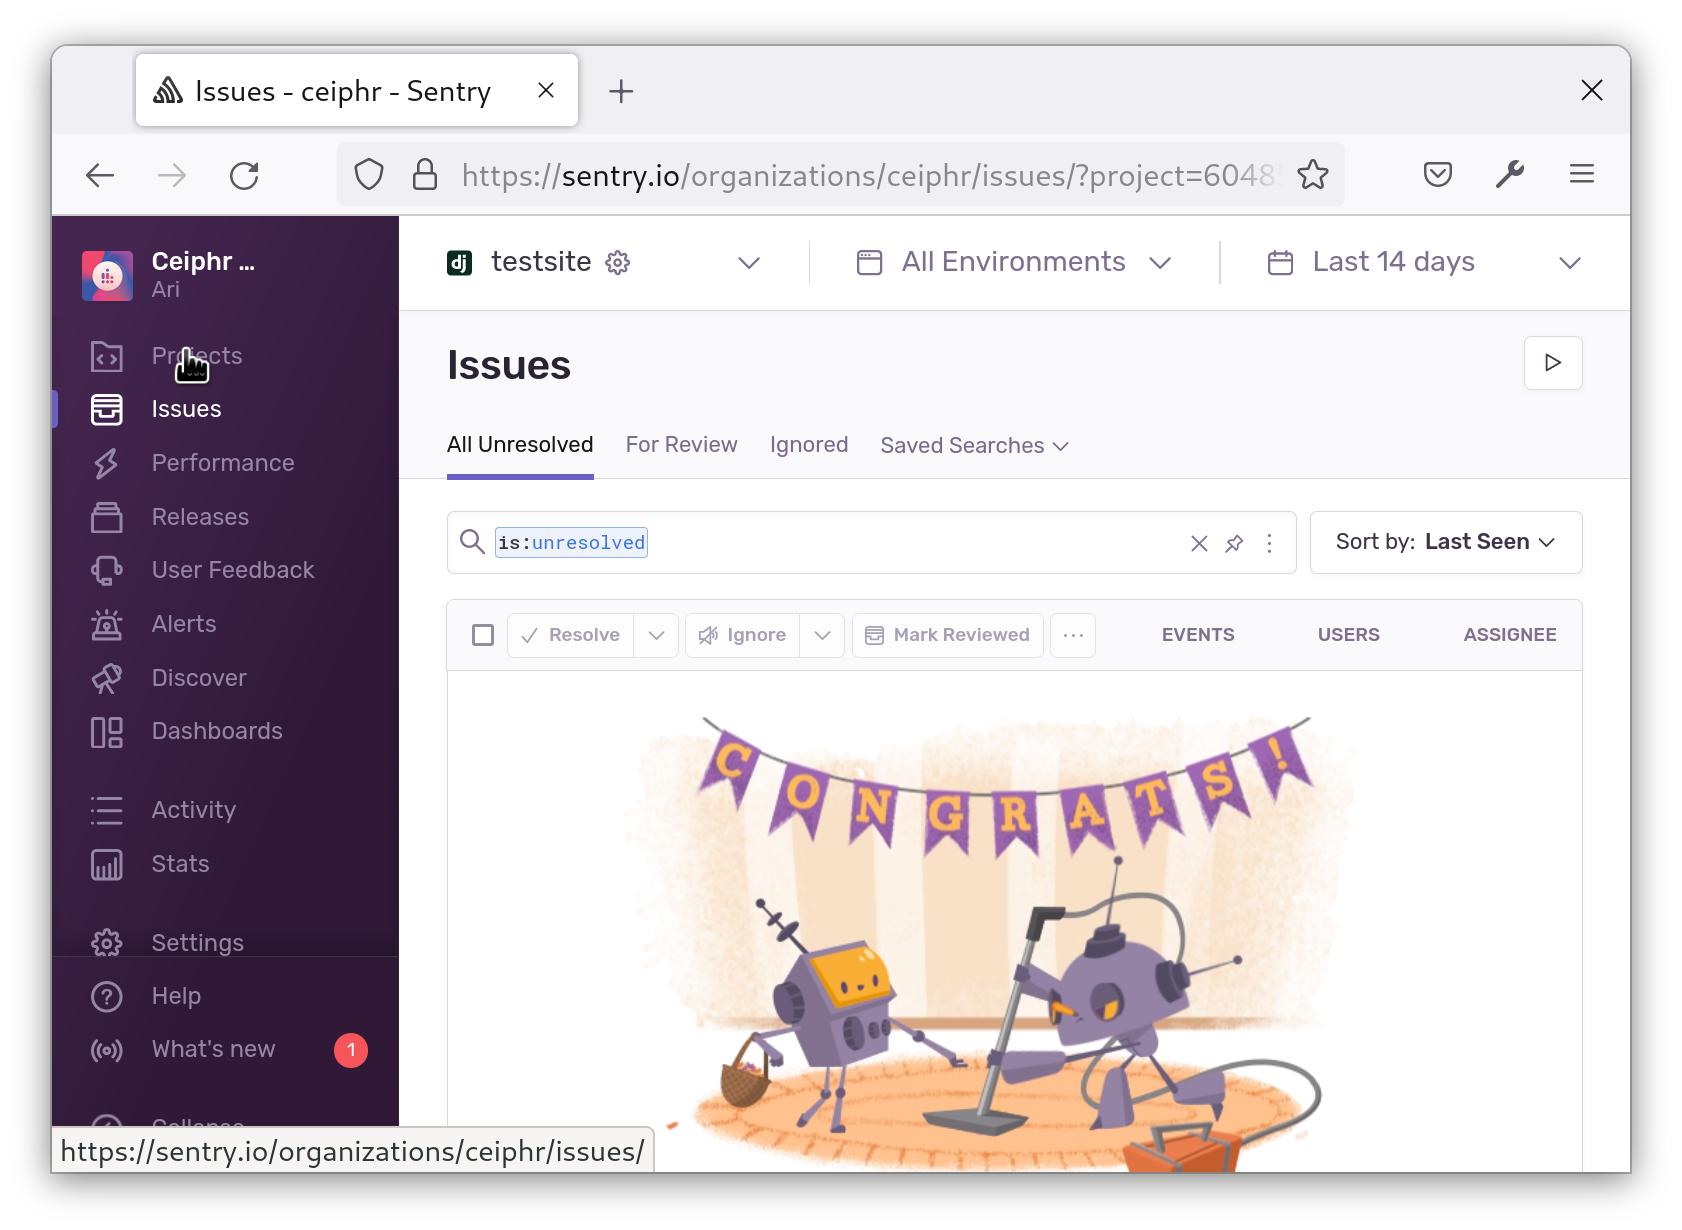Open the Last 14 days picker
Image resolution: width=1682 pixels, height=1230 pixels.
[x=1393, y=262]
